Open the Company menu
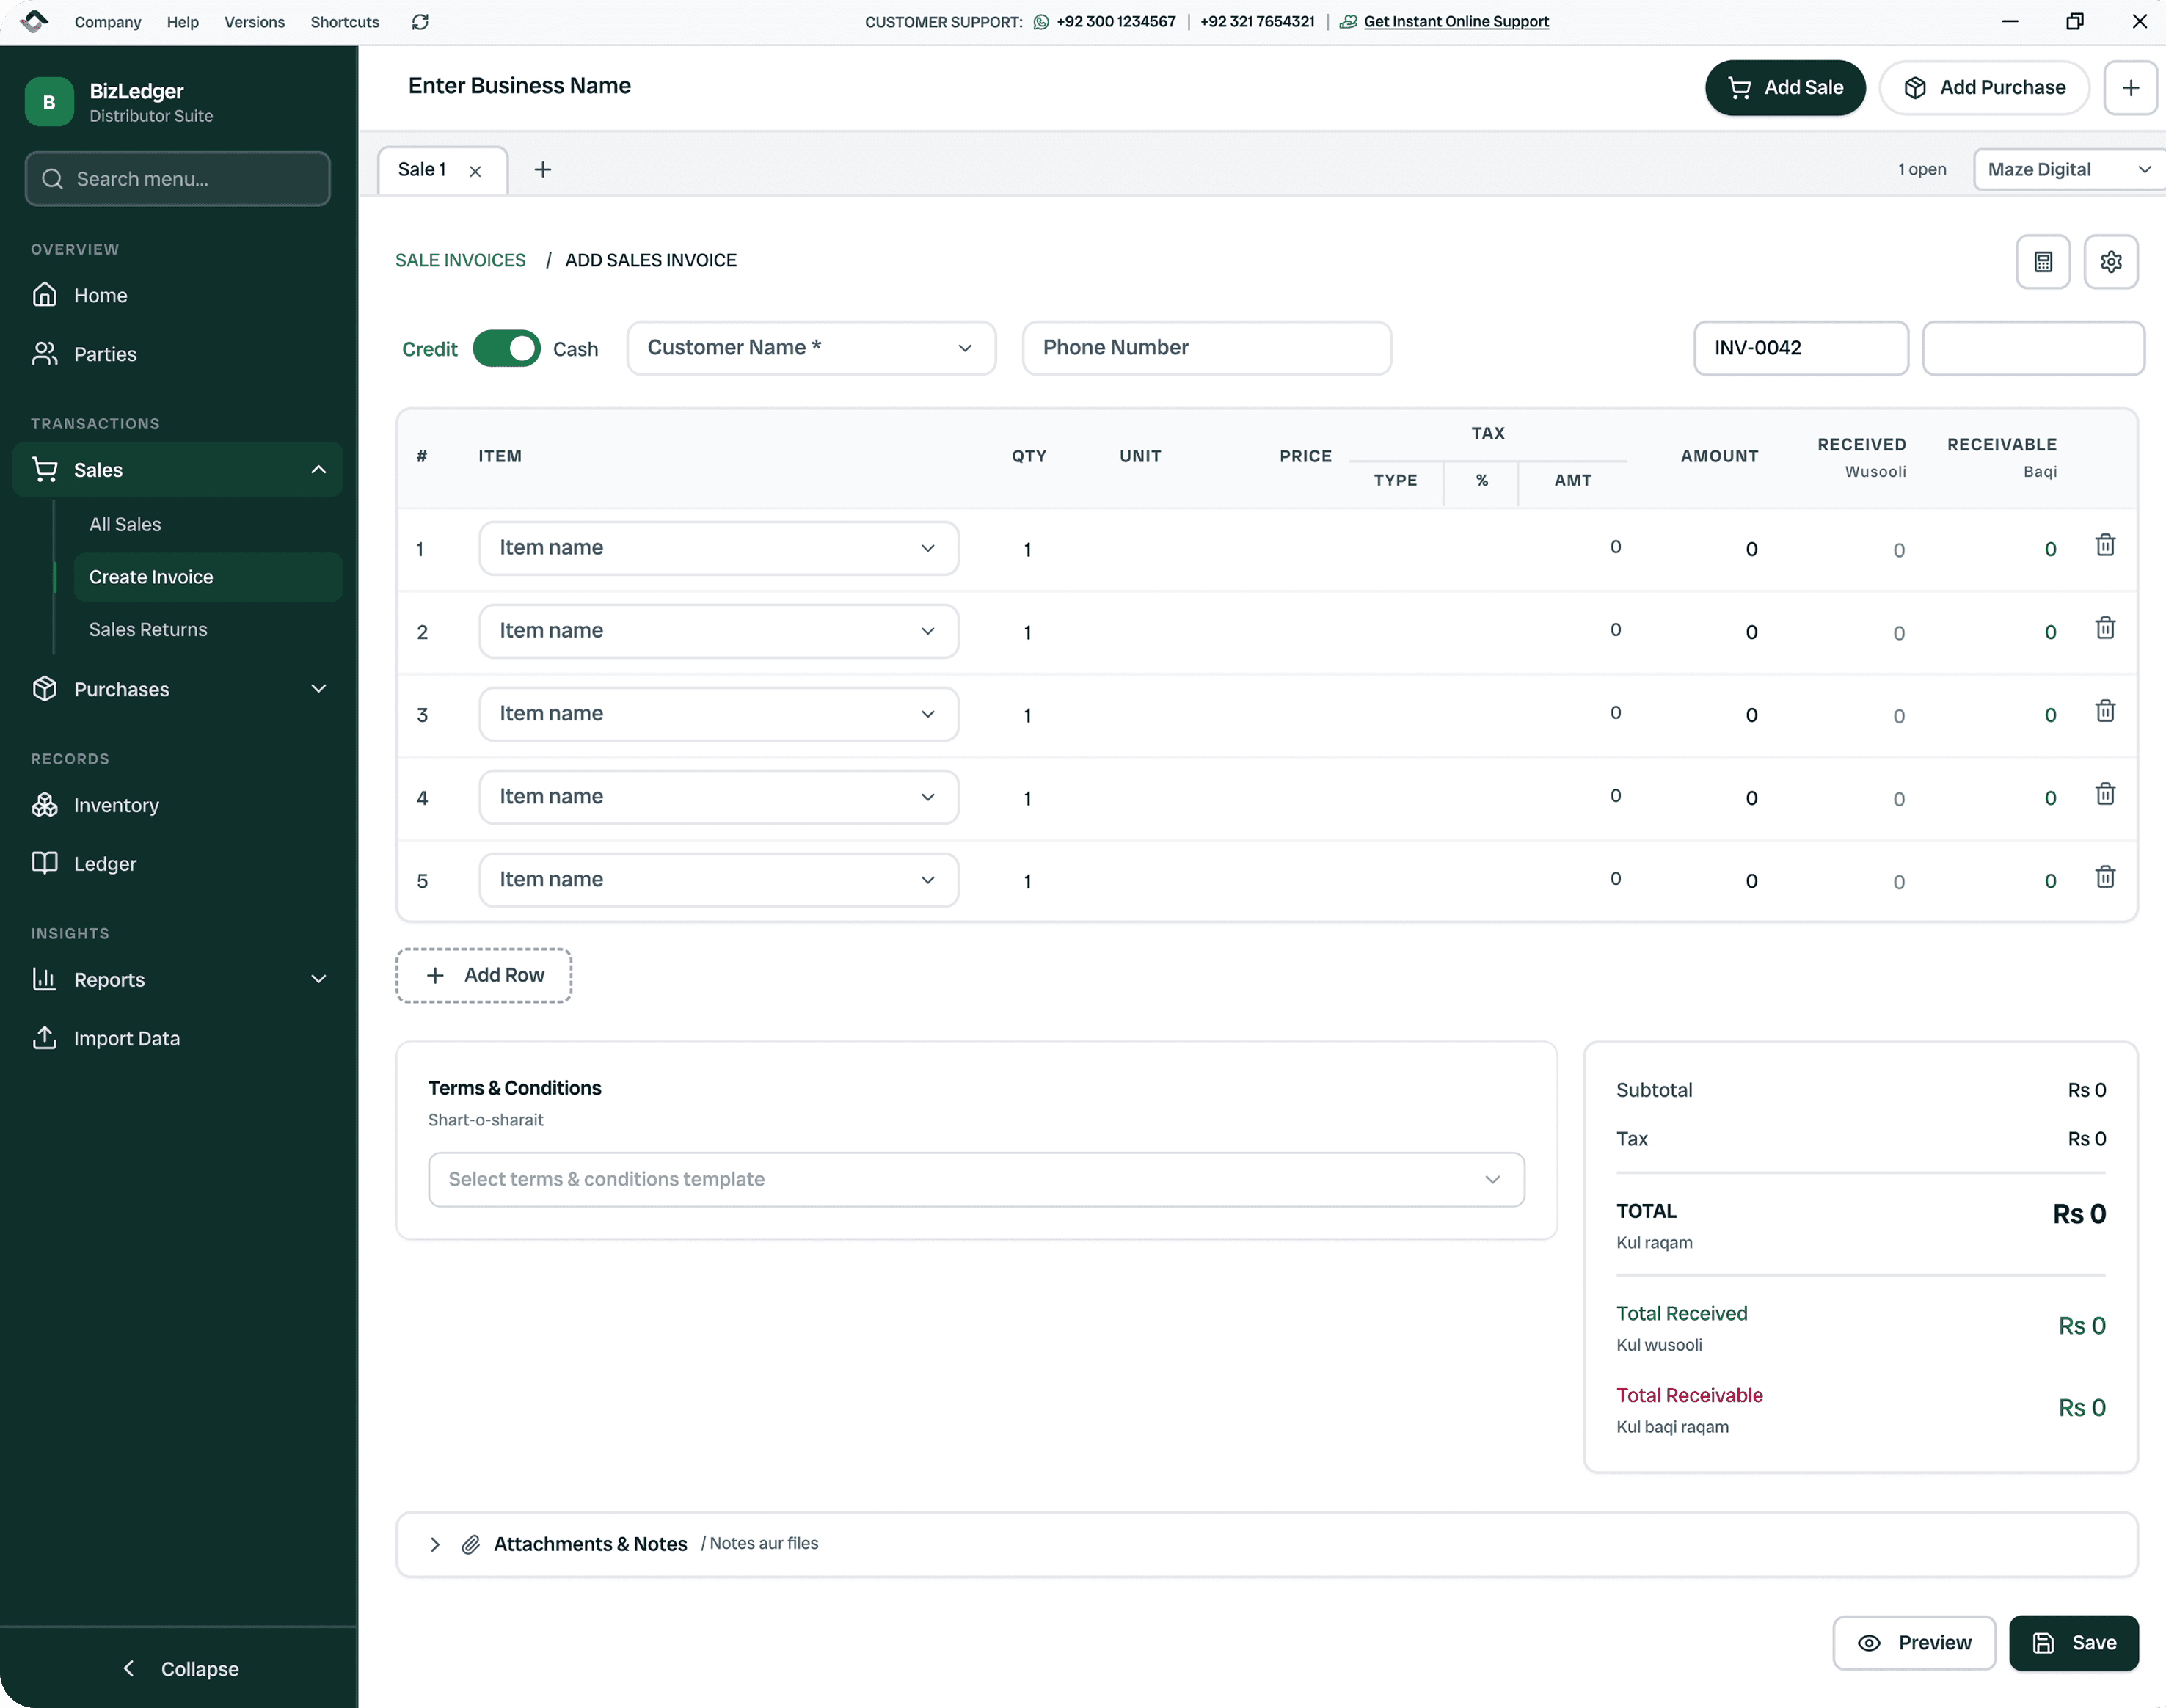The height and width of the screenshot is (1708, 2166). tap(107, 22)
